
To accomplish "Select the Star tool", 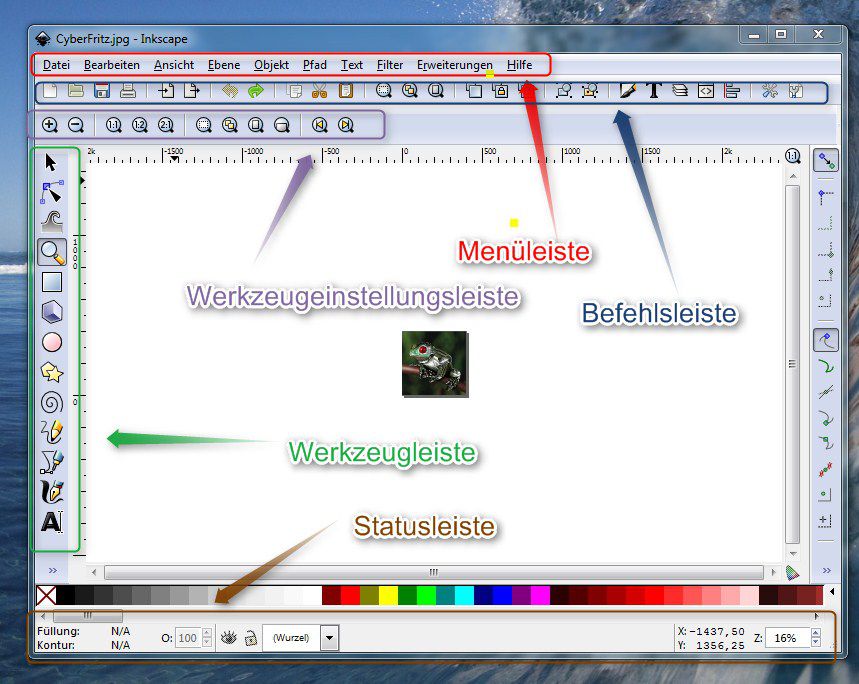I will (x=52, y=372).
